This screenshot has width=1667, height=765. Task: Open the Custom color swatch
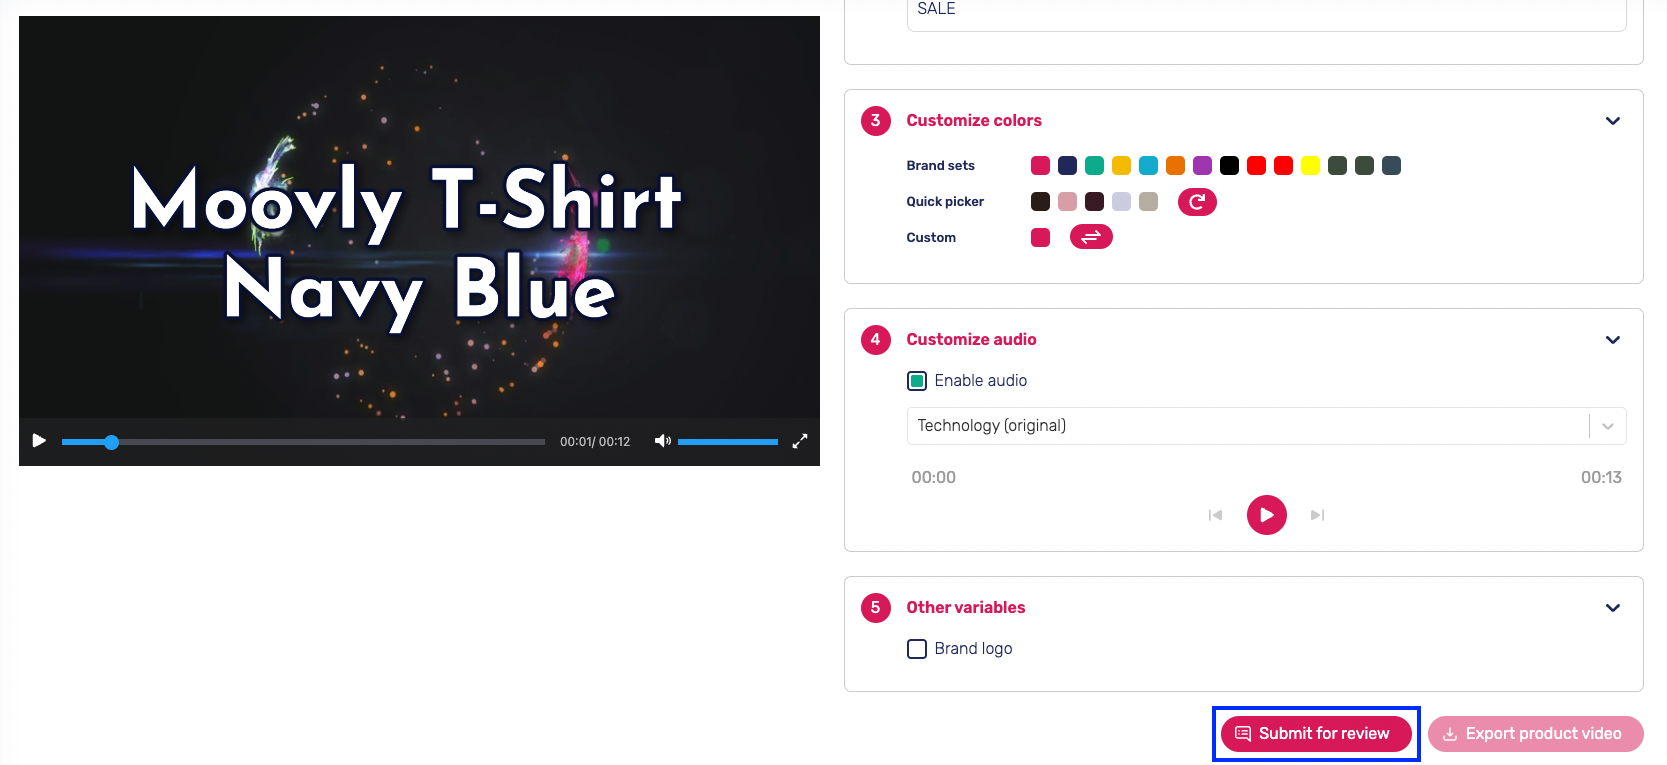click(x=1040, y=238)
